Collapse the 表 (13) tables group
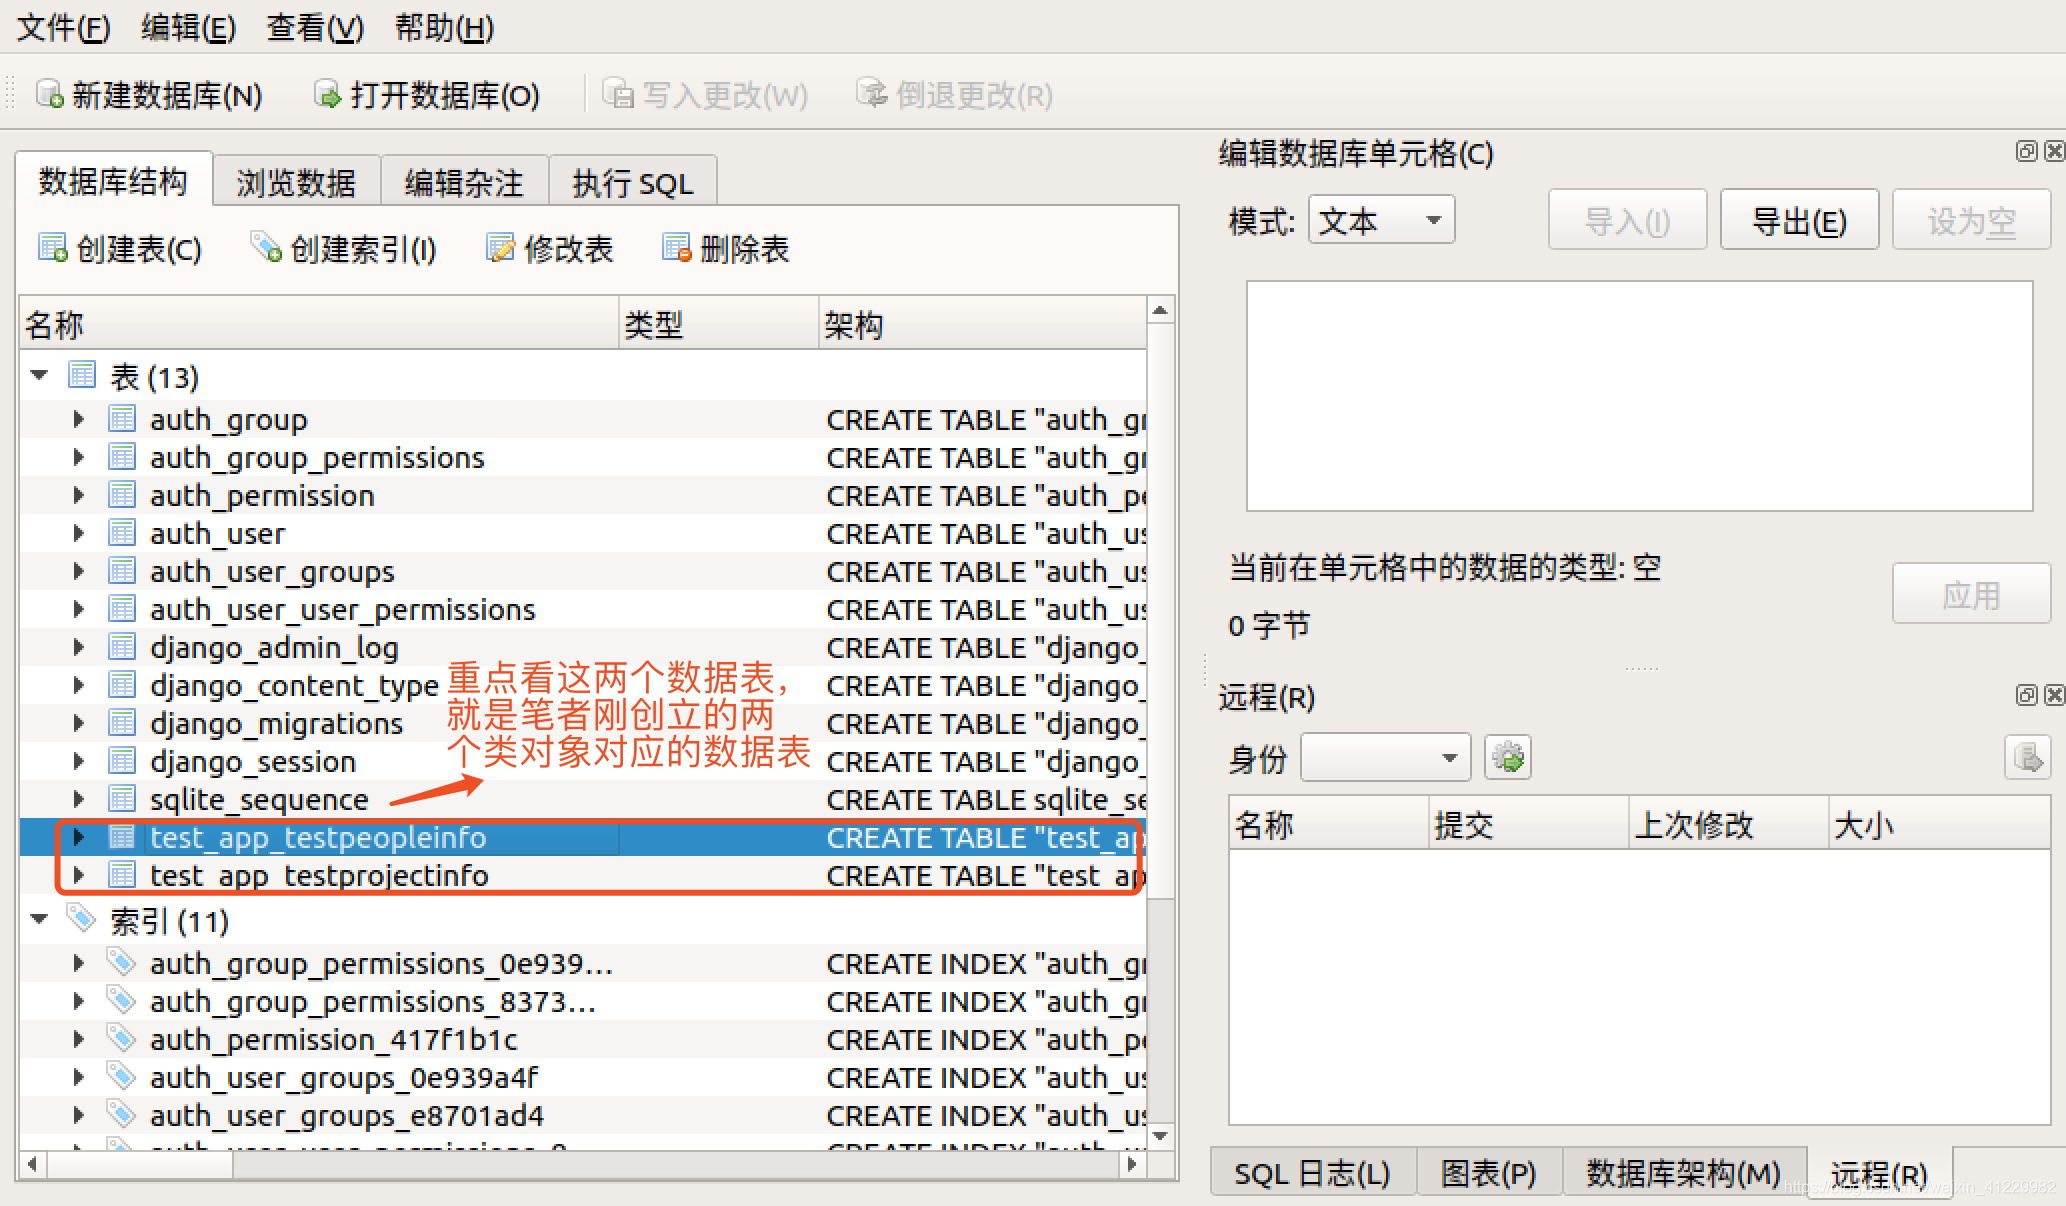 [x=40, y=376]
